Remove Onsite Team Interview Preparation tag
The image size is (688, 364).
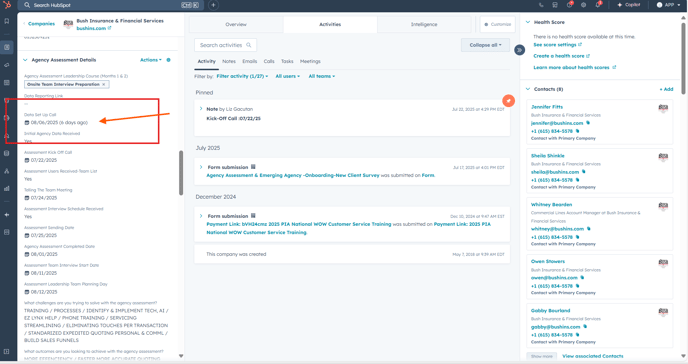pos(104,84)
